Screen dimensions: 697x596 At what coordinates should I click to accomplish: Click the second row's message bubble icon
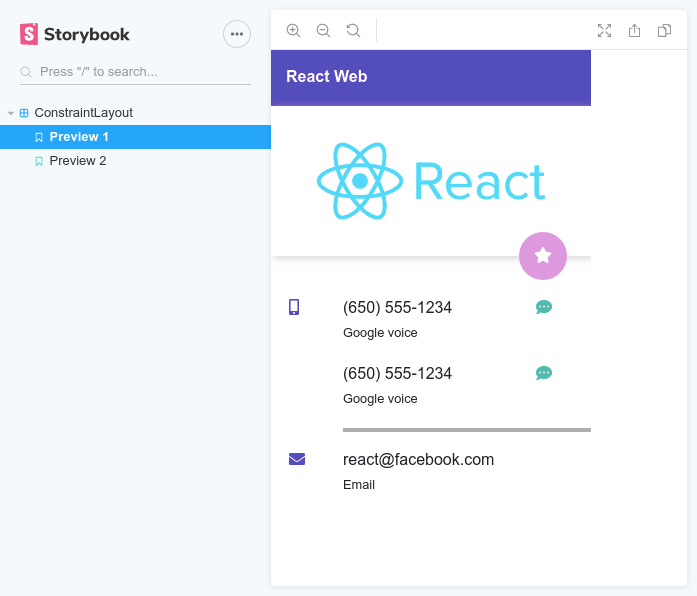click(x=544, y=373)
